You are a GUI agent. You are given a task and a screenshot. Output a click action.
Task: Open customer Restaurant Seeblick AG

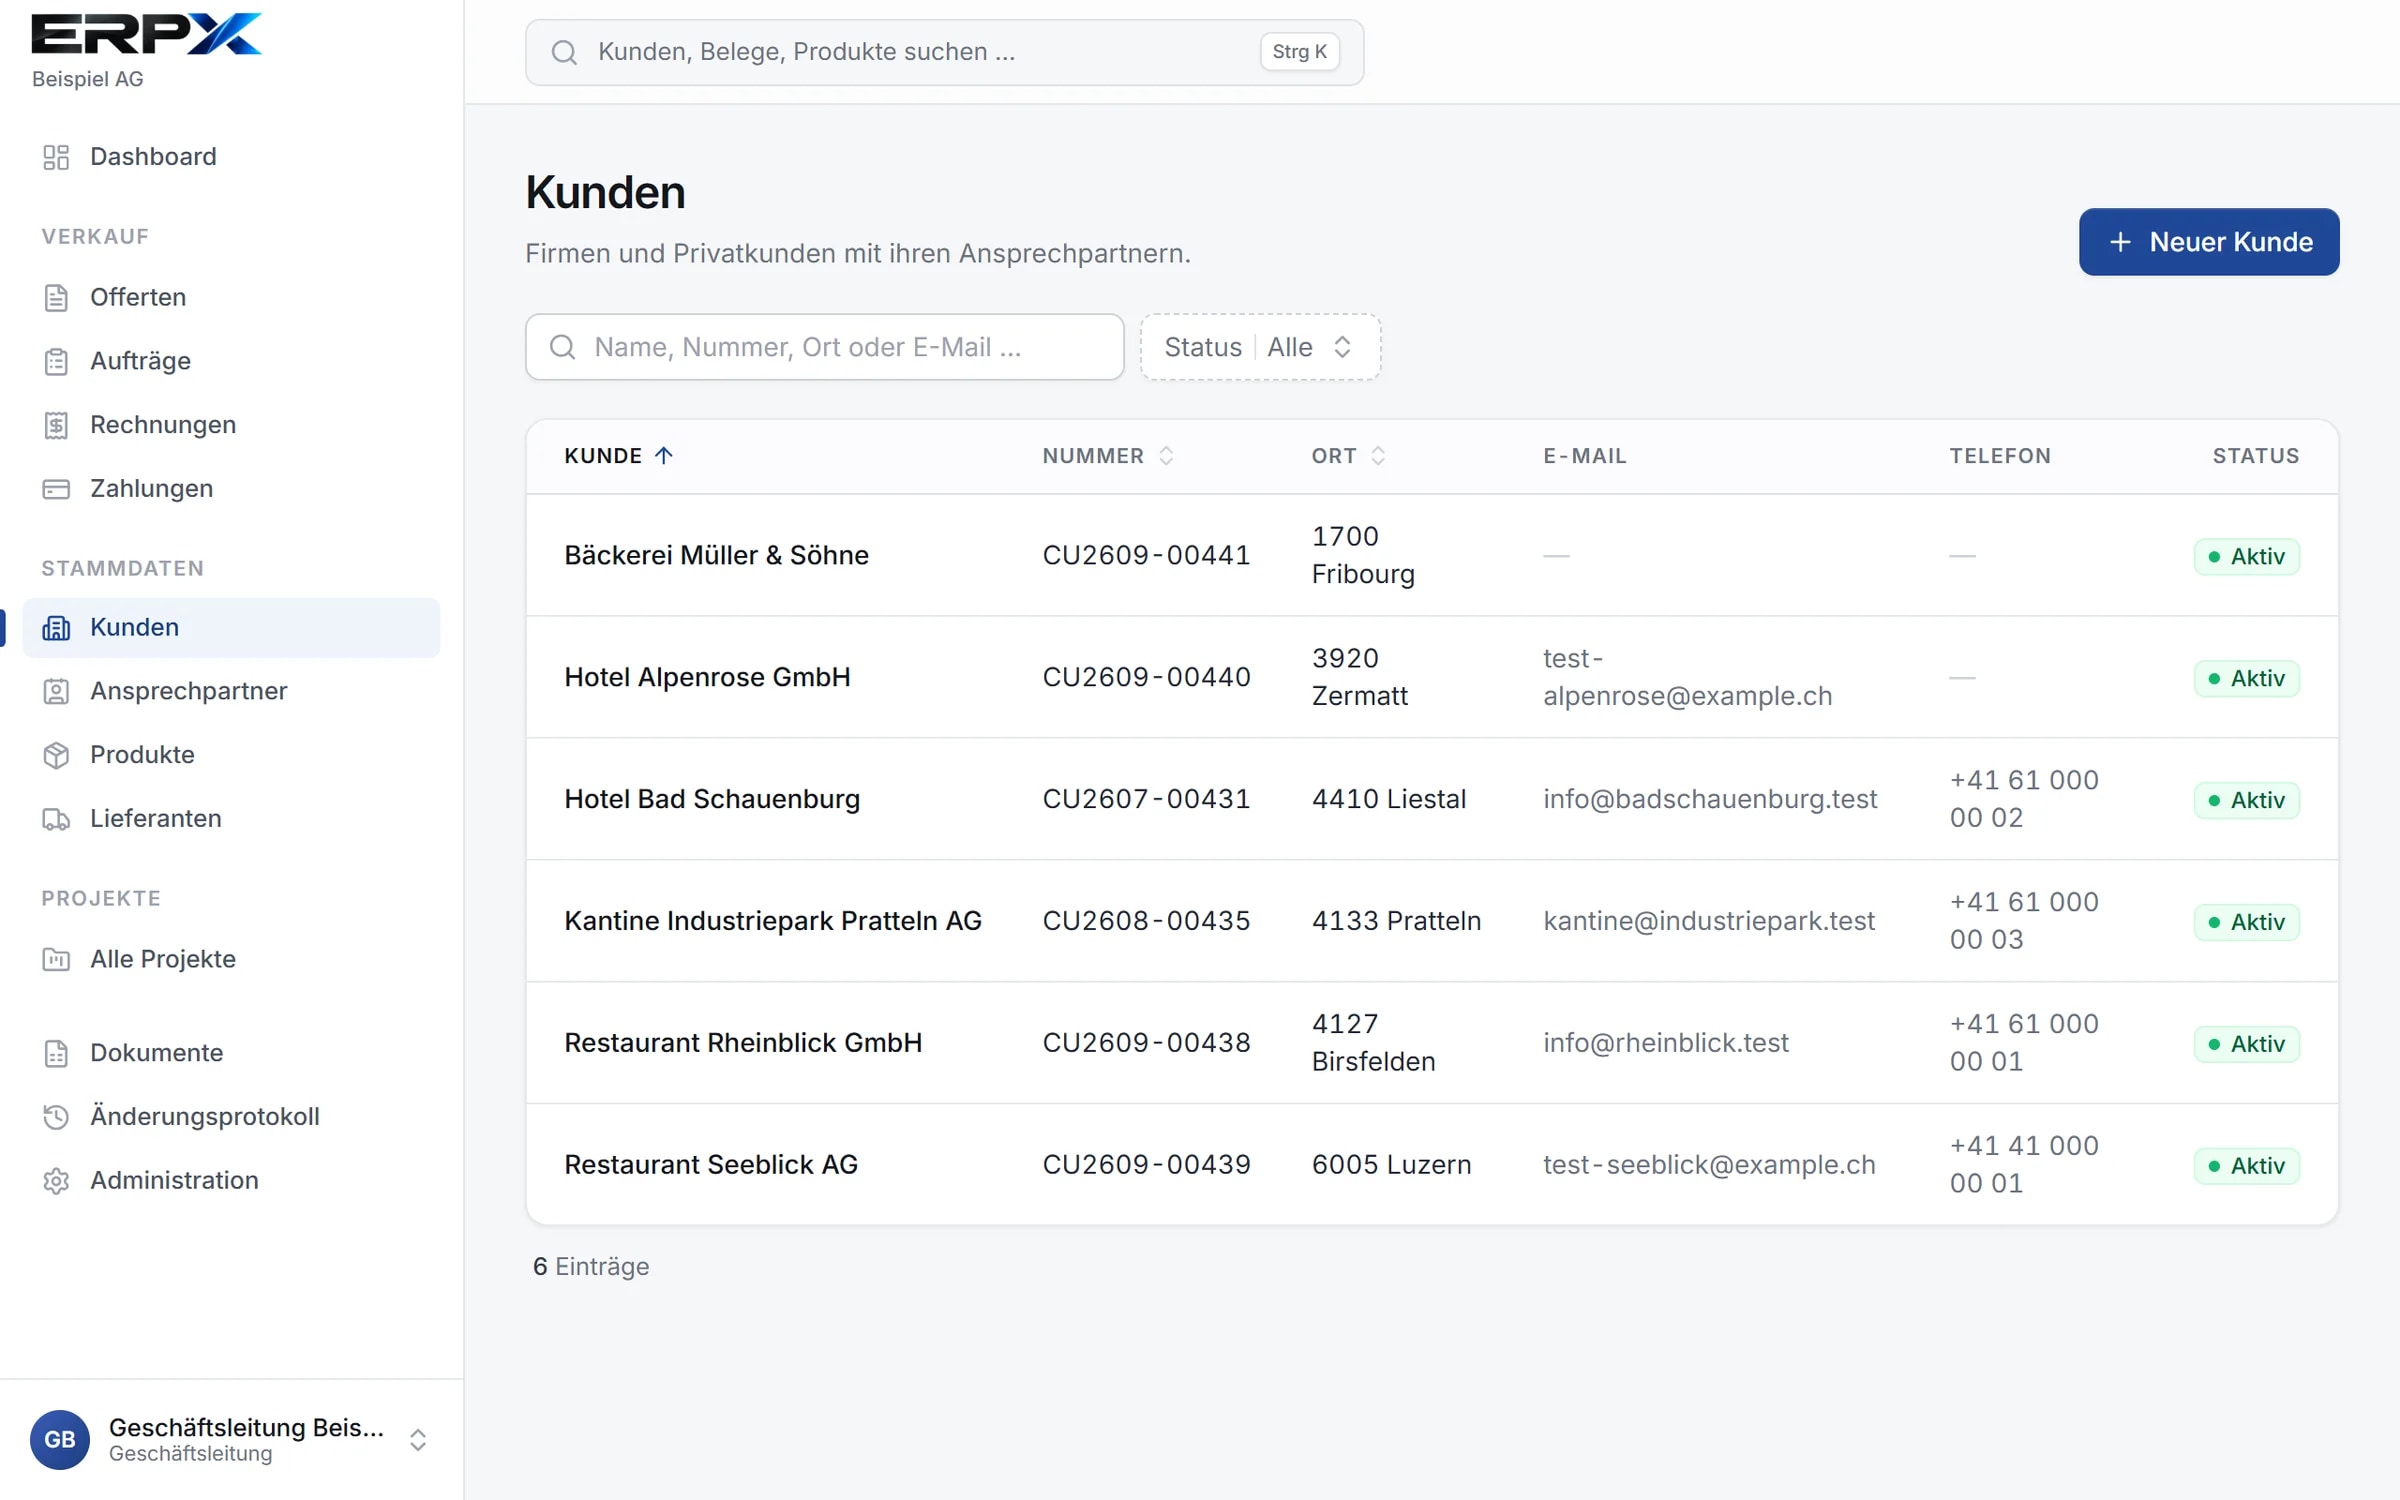[x=711, y=1165]
